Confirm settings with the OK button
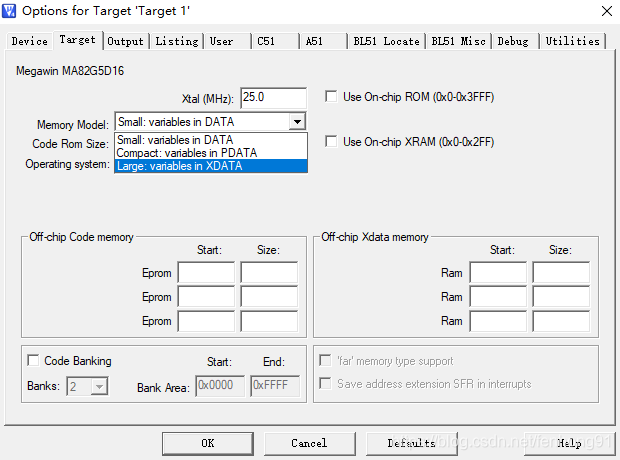620x460 pixels. [x=208, y=443]
